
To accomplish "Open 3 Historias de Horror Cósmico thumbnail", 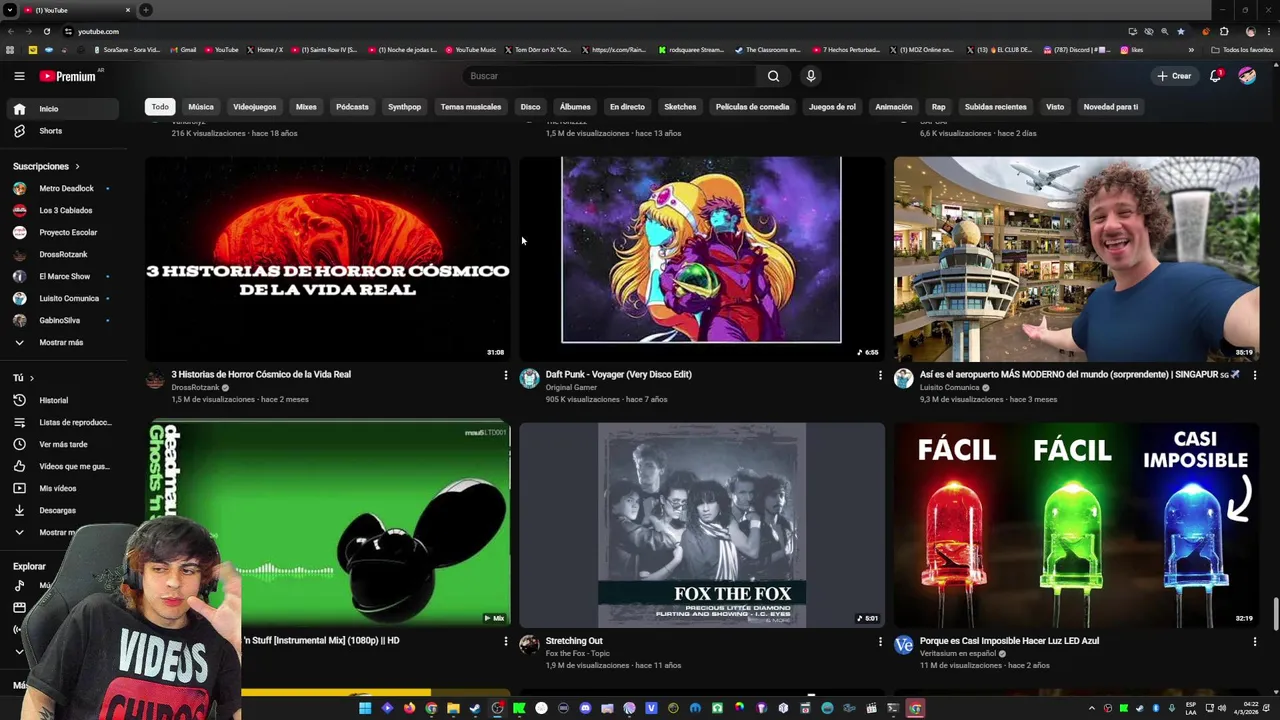I will click(328, 259).
